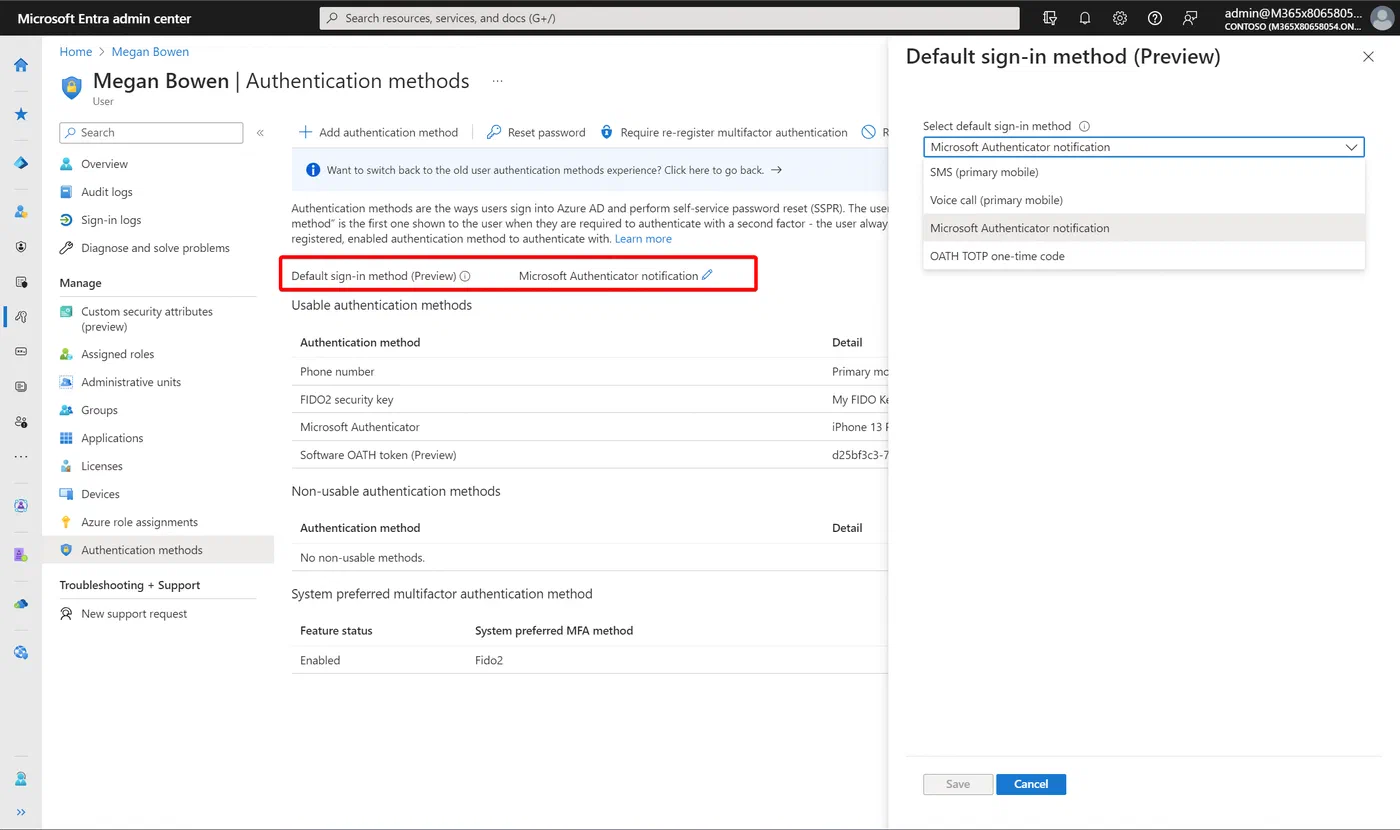The height and width of the screenshot is (830, 1400).
Task: Close the Default sign-in method panel
Action: pyautogui.click(x=1368, y=57)
